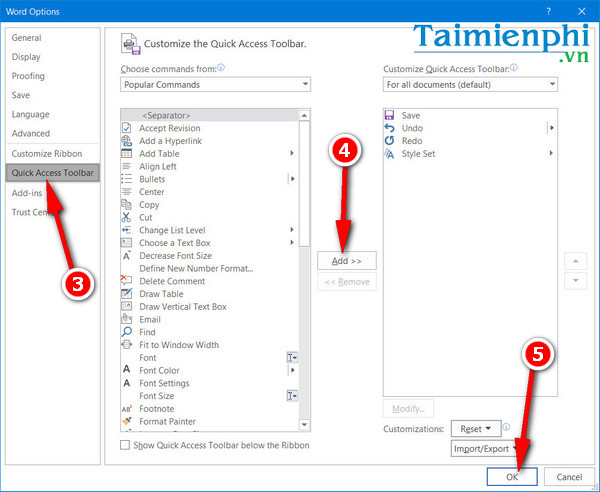Click the Undo arrow icon
This screenshot has height=492, width=600.
[389, 128]
